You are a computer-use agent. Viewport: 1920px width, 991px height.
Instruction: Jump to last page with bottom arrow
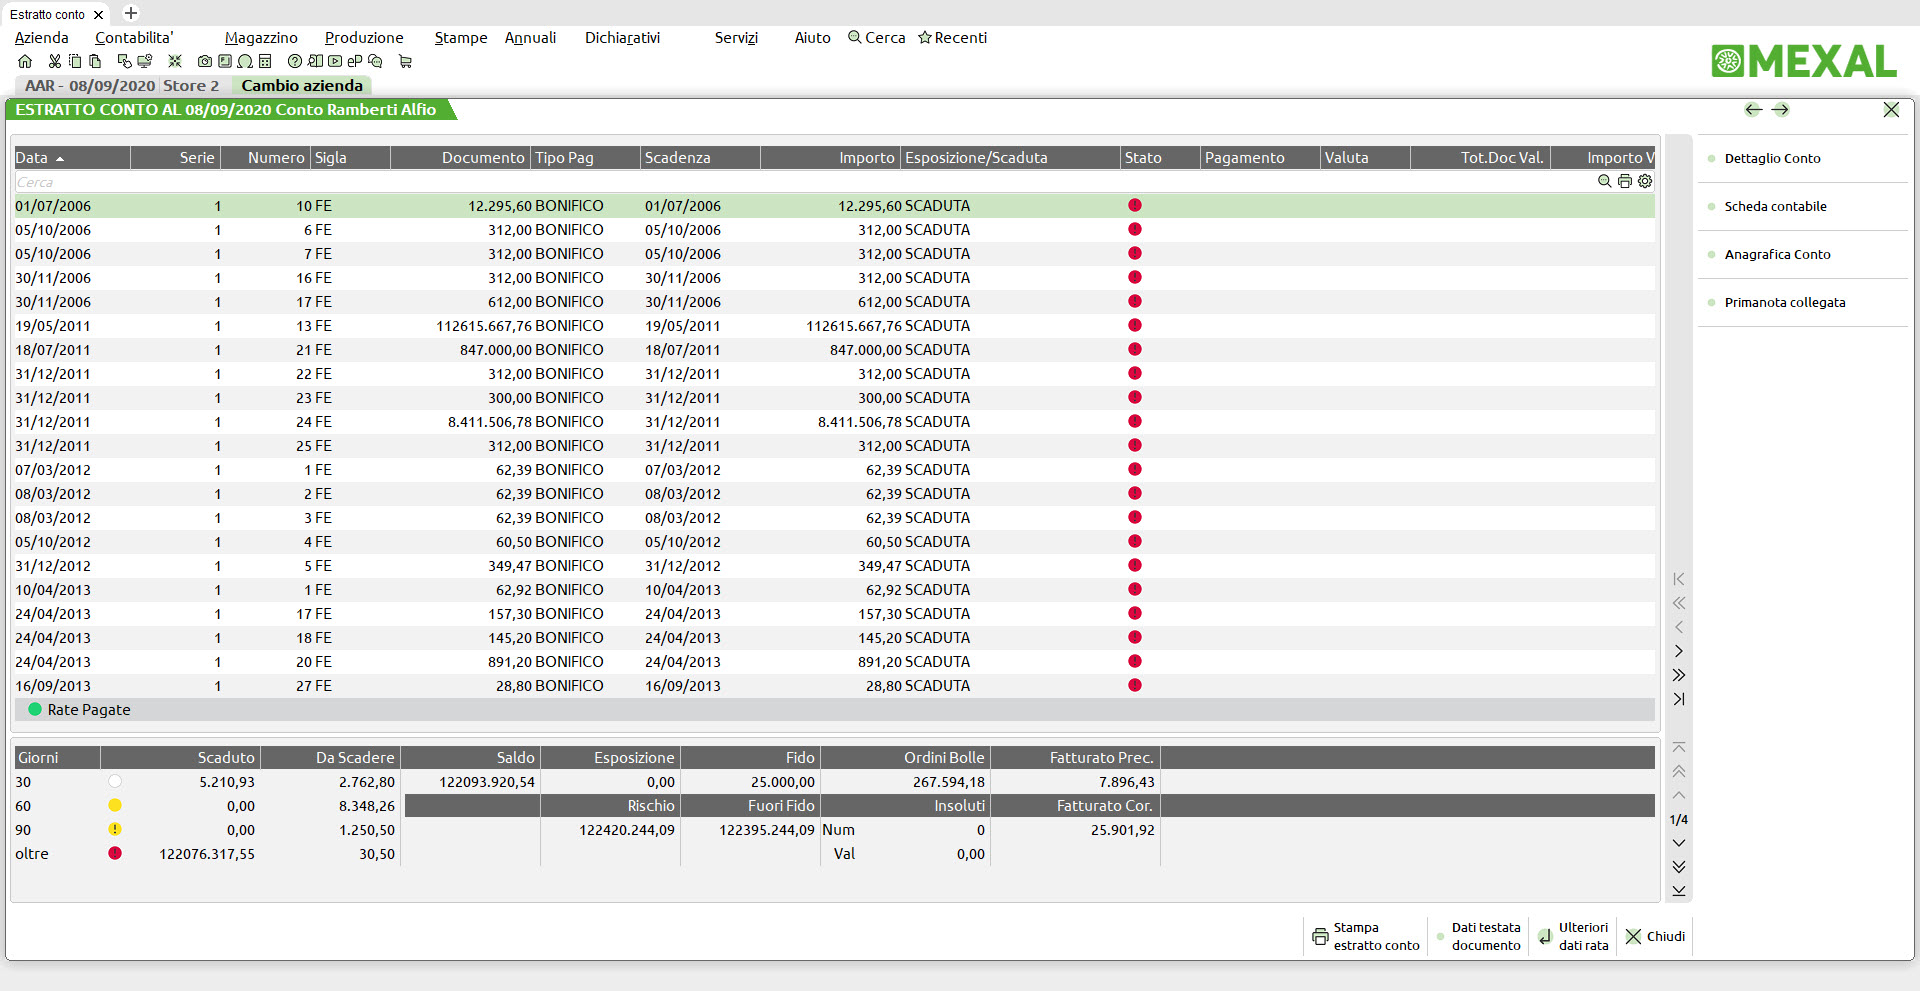[x=1679, y=891]
